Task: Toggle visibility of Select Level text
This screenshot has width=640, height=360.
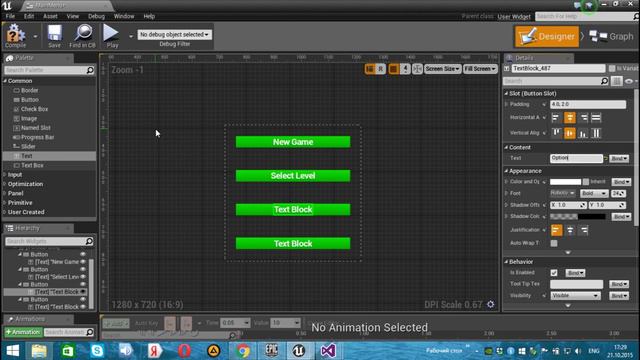Action: 83,277
